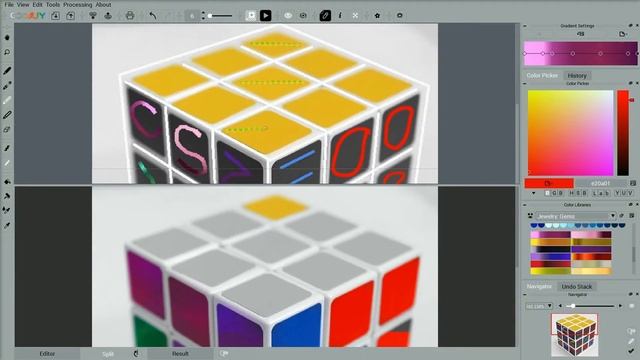Screen dimensions: 640x360
Task: Open the Edit menu
Action: pos(37,4)
